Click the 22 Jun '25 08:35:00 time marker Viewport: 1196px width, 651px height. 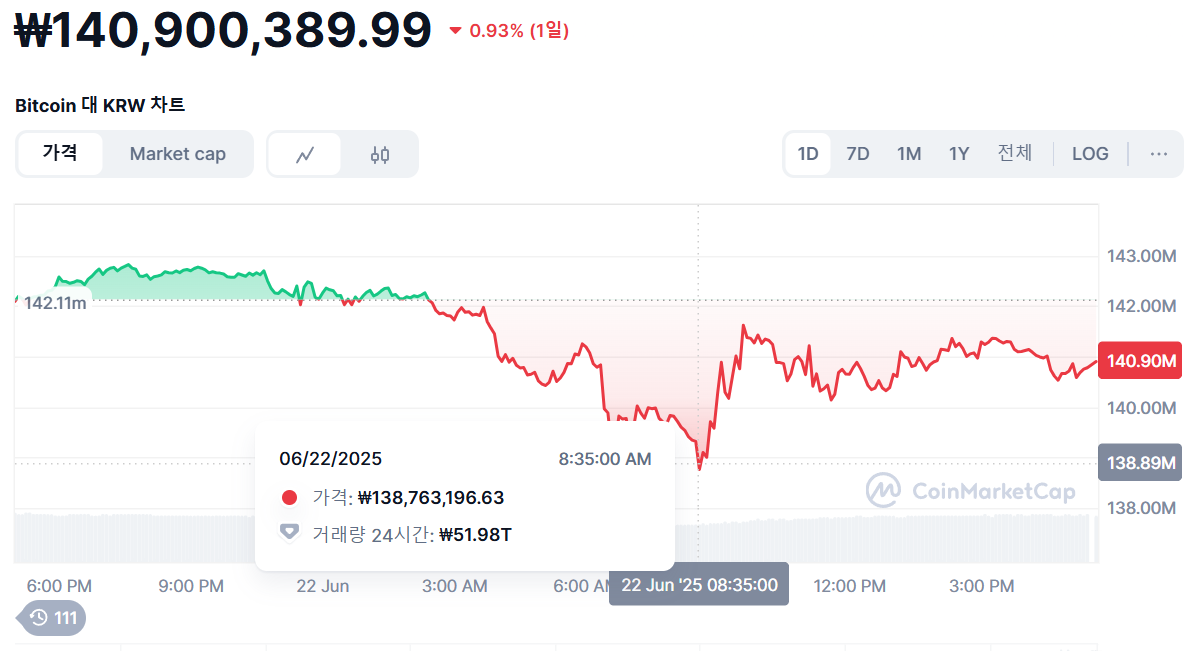coord(699,585)
